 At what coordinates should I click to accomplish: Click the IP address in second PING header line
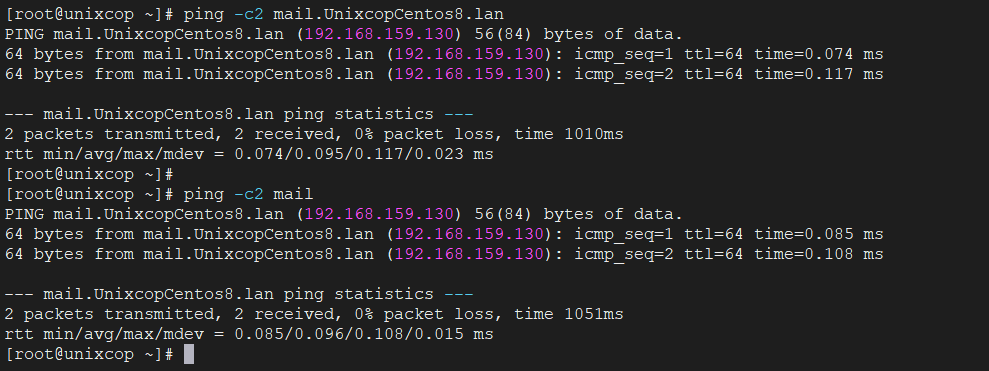[x=379, y=214]
